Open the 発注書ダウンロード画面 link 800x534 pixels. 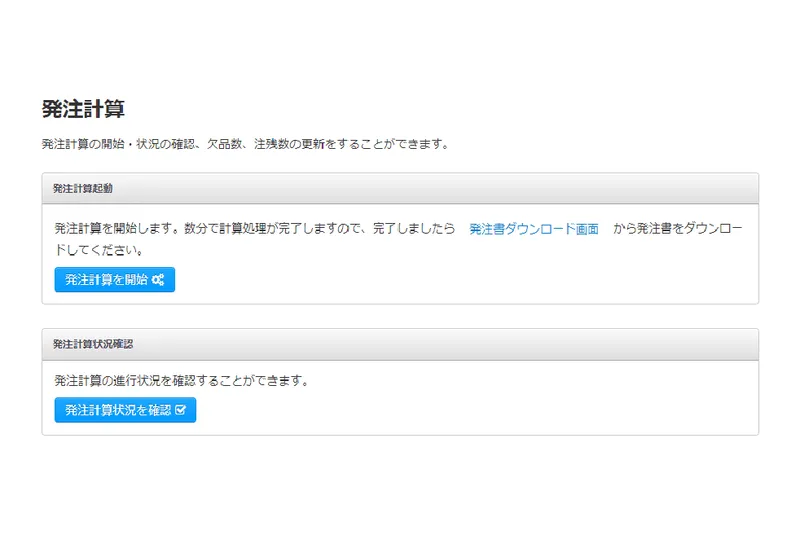point(534,229)
